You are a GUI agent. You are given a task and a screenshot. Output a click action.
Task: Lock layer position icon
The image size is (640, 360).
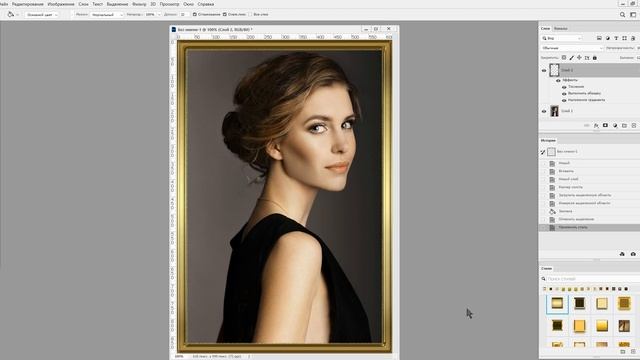pyautogui.click(x=579, y=58)
